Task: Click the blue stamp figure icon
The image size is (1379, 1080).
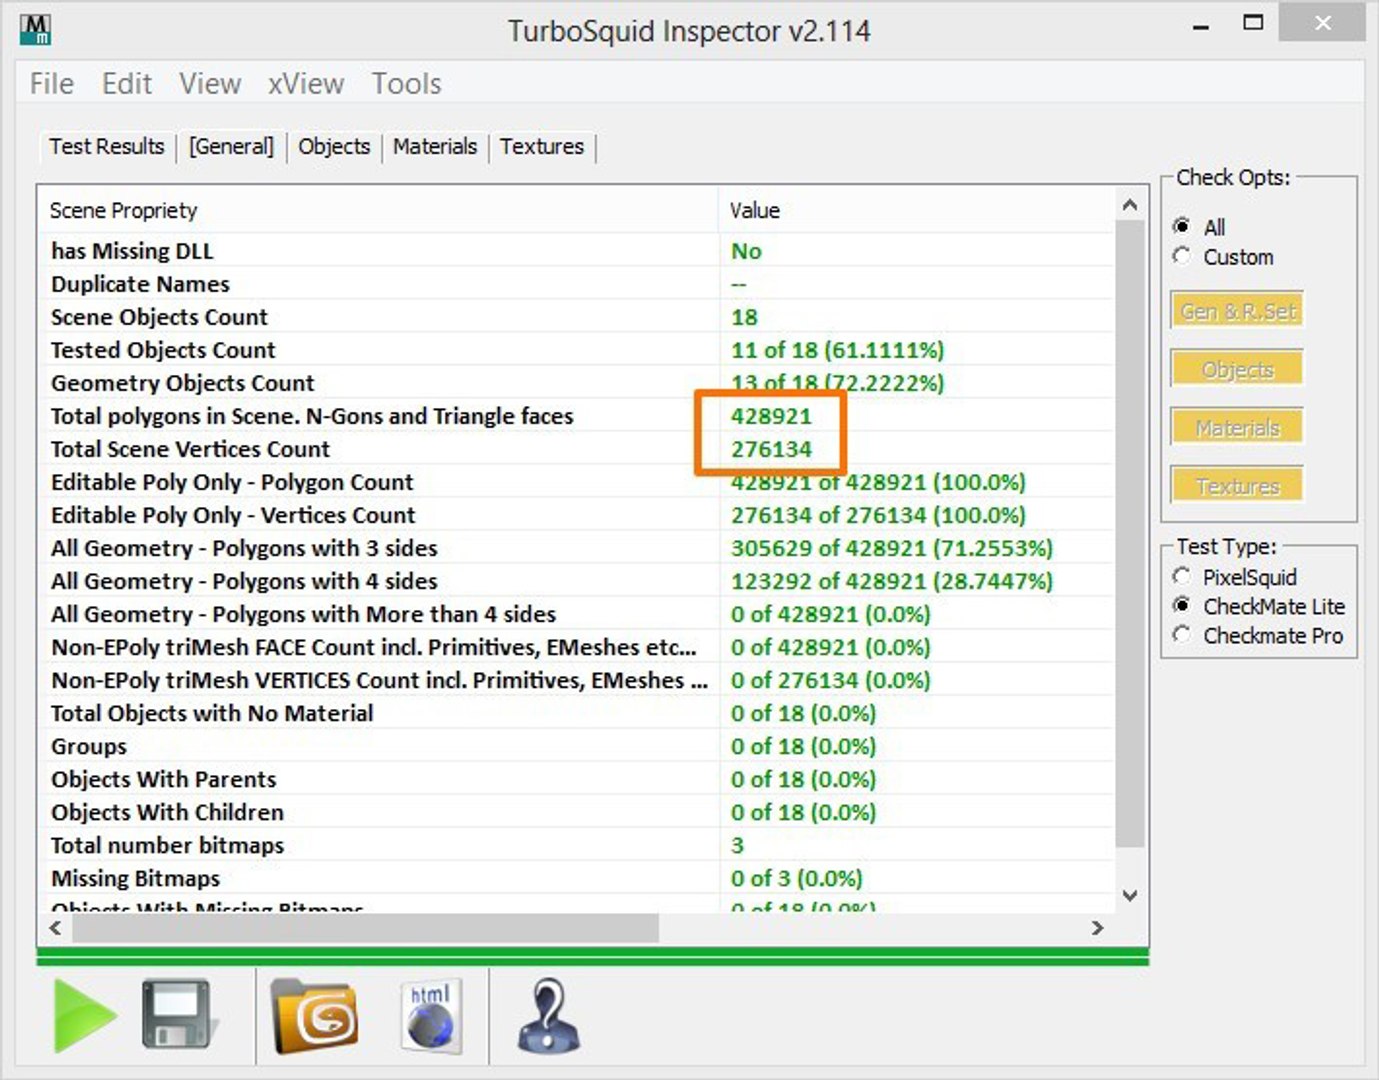Action: click(548, 1016)
